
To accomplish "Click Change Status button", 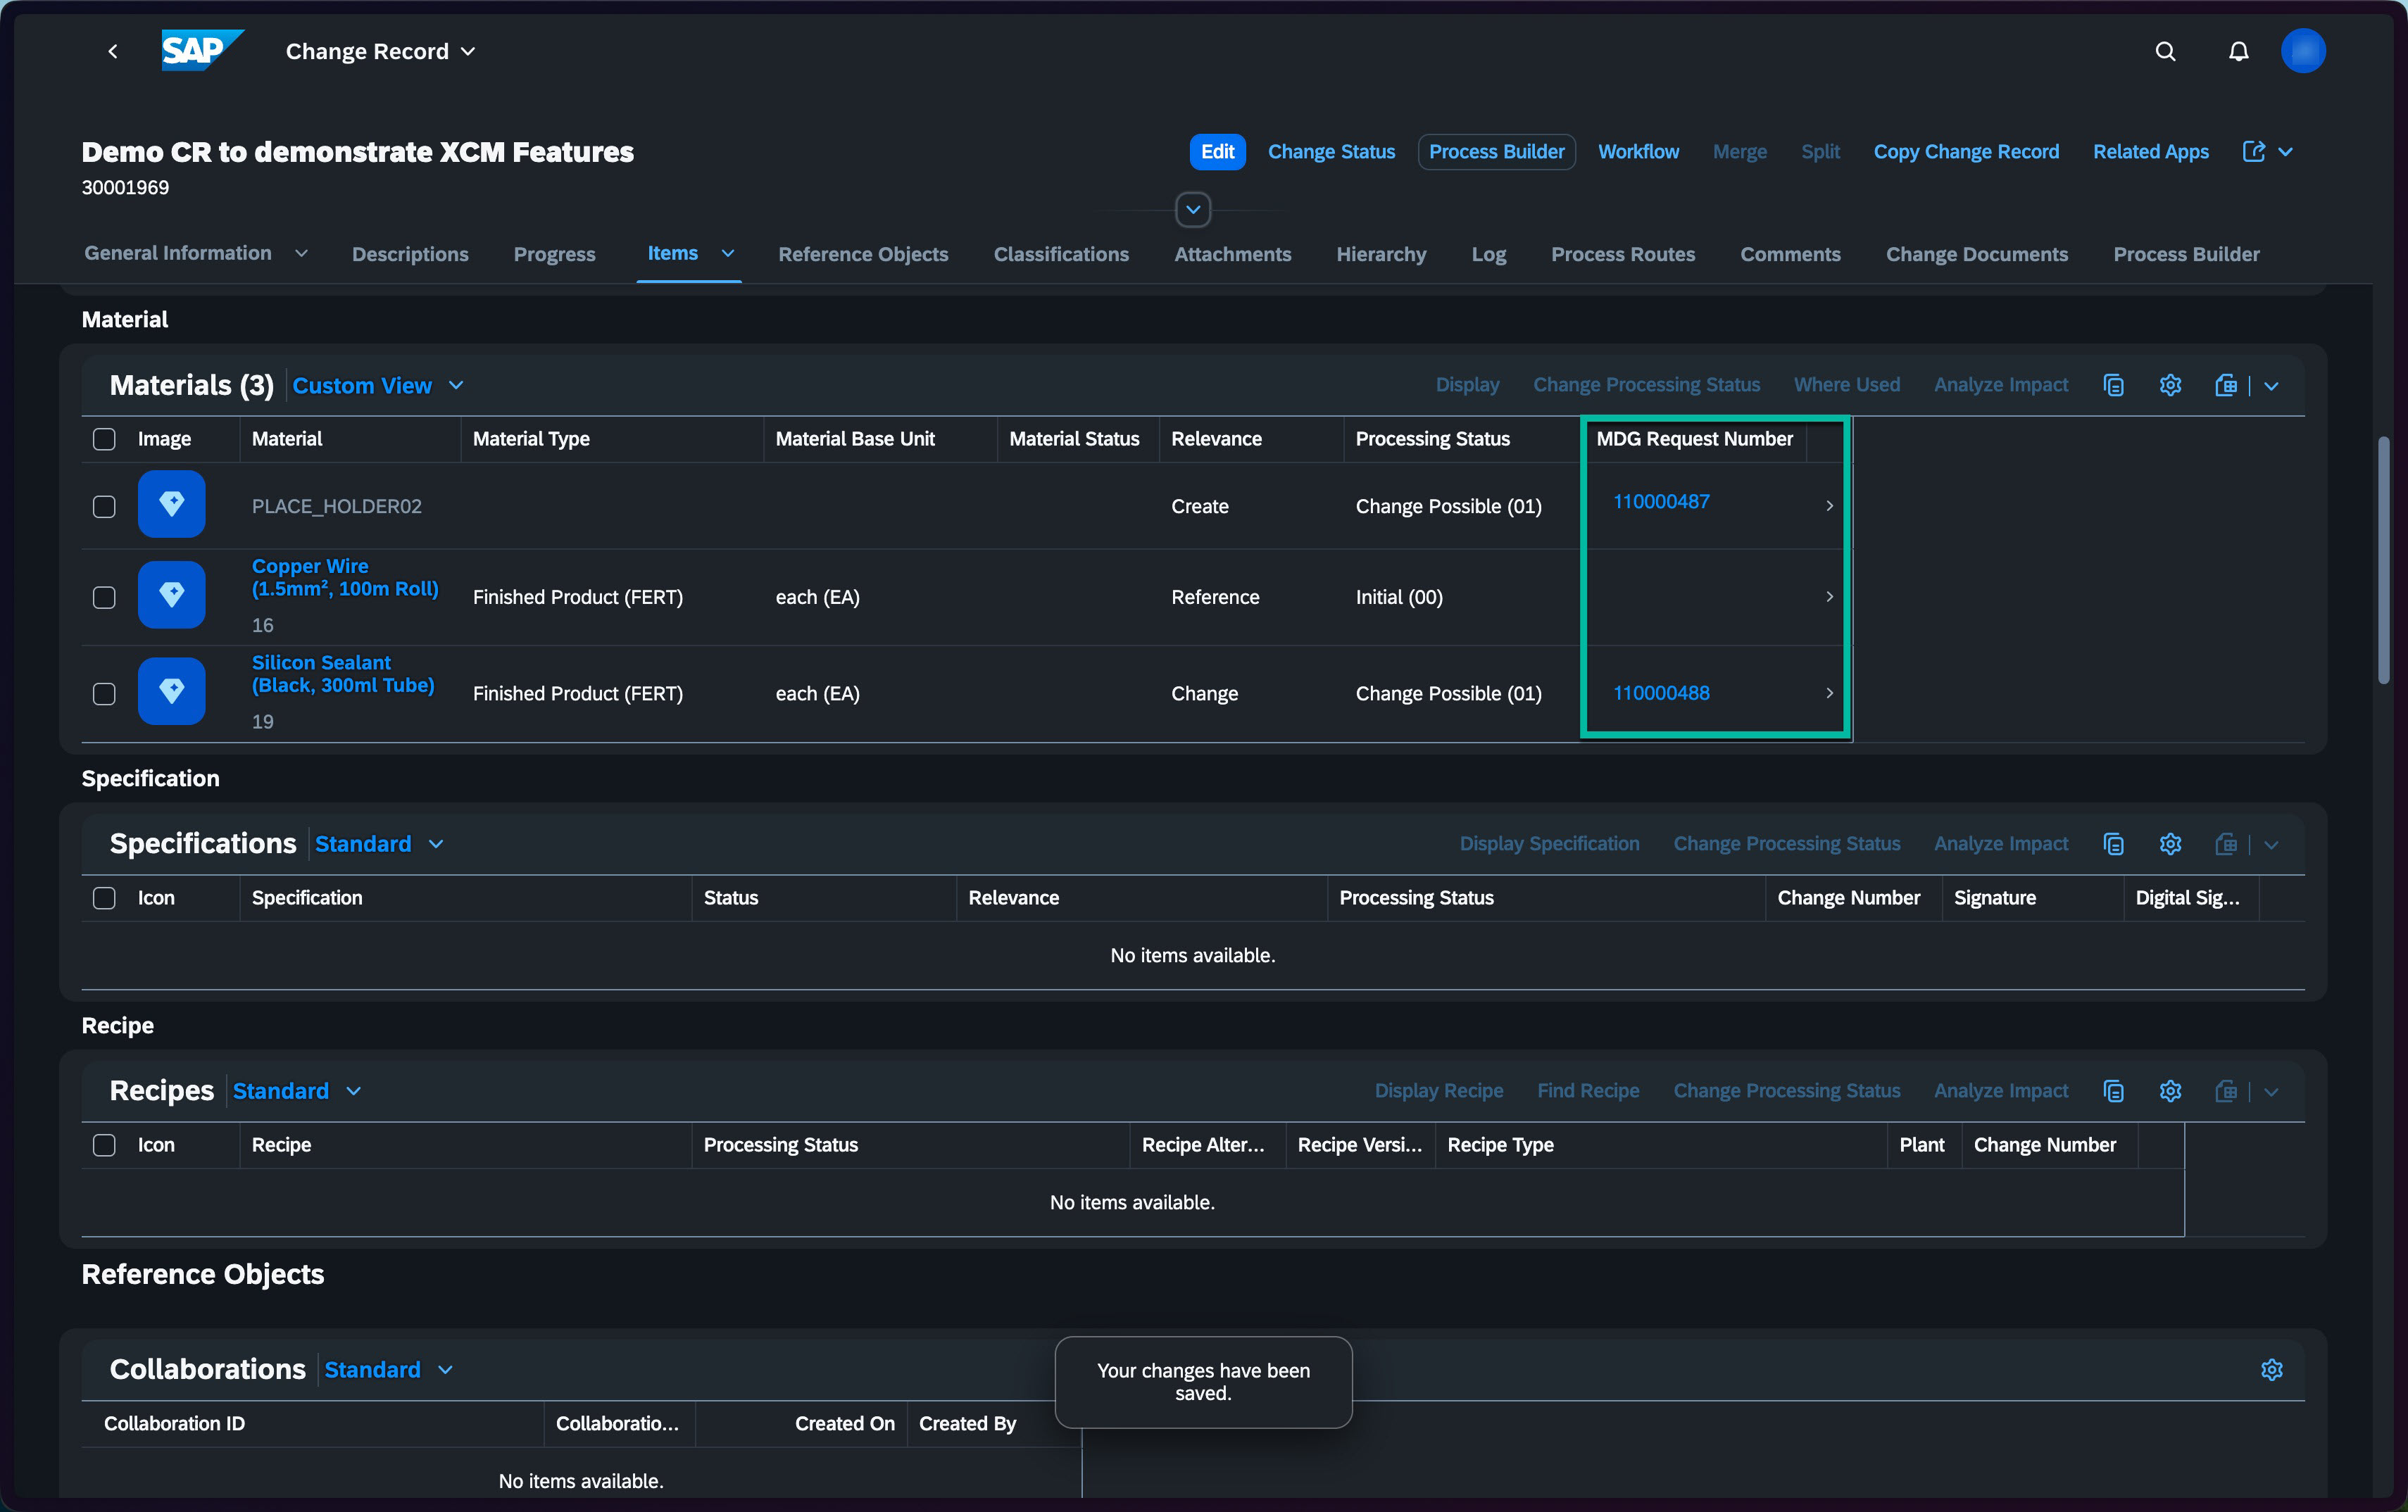I will [1331, 152].
